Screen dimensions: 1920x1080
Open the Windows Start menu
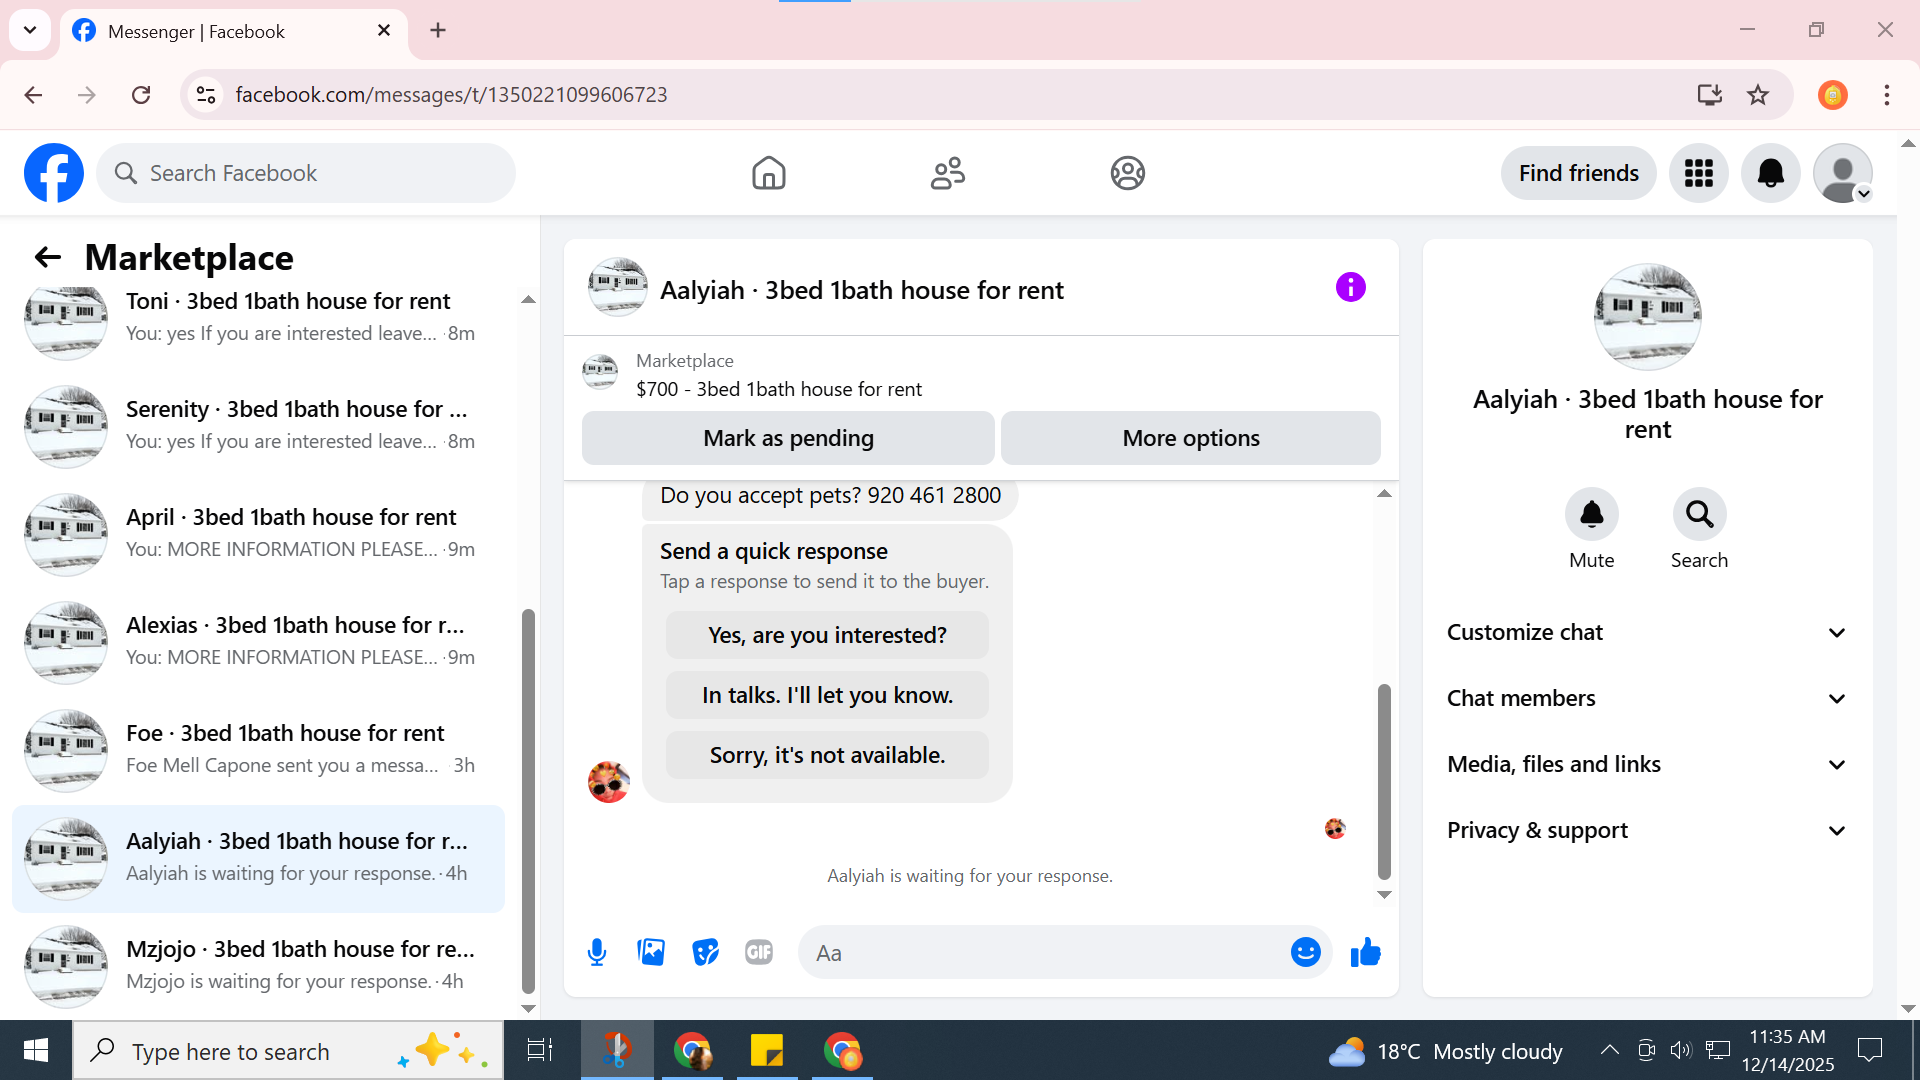coord(36,1050)
